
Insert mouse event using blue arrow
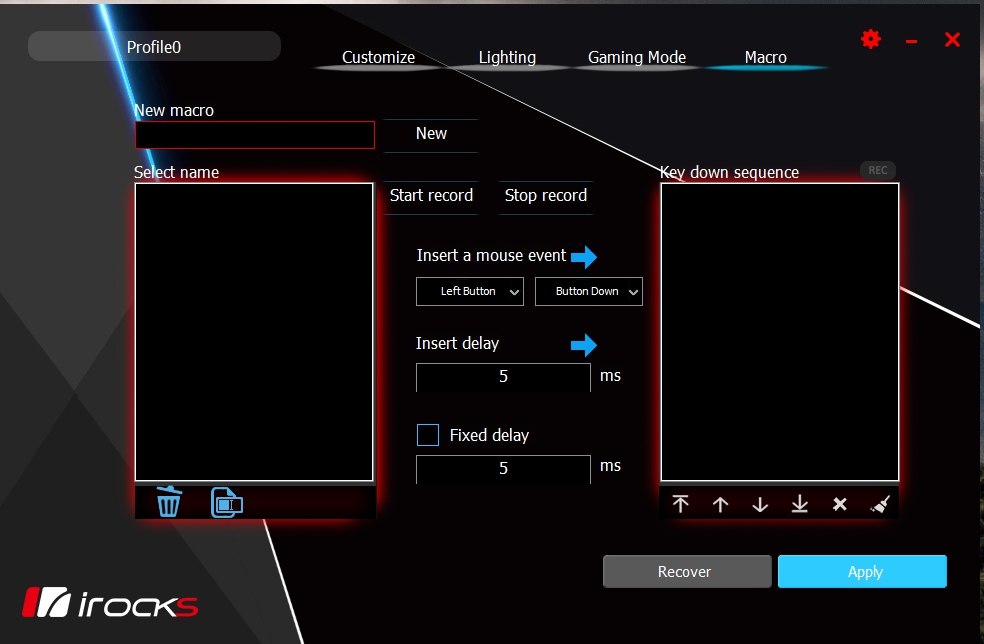point(584,256)
